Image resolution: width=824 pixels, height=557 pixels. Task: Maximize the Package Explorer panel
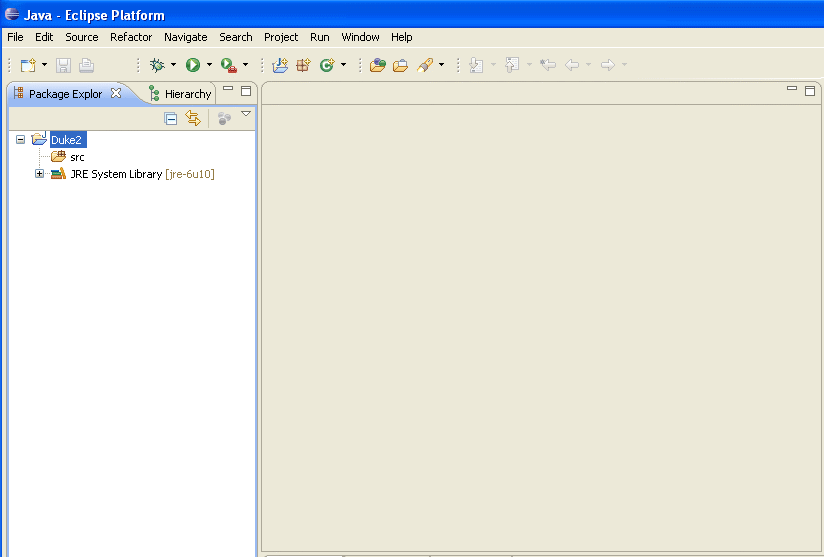pos(246,91)
